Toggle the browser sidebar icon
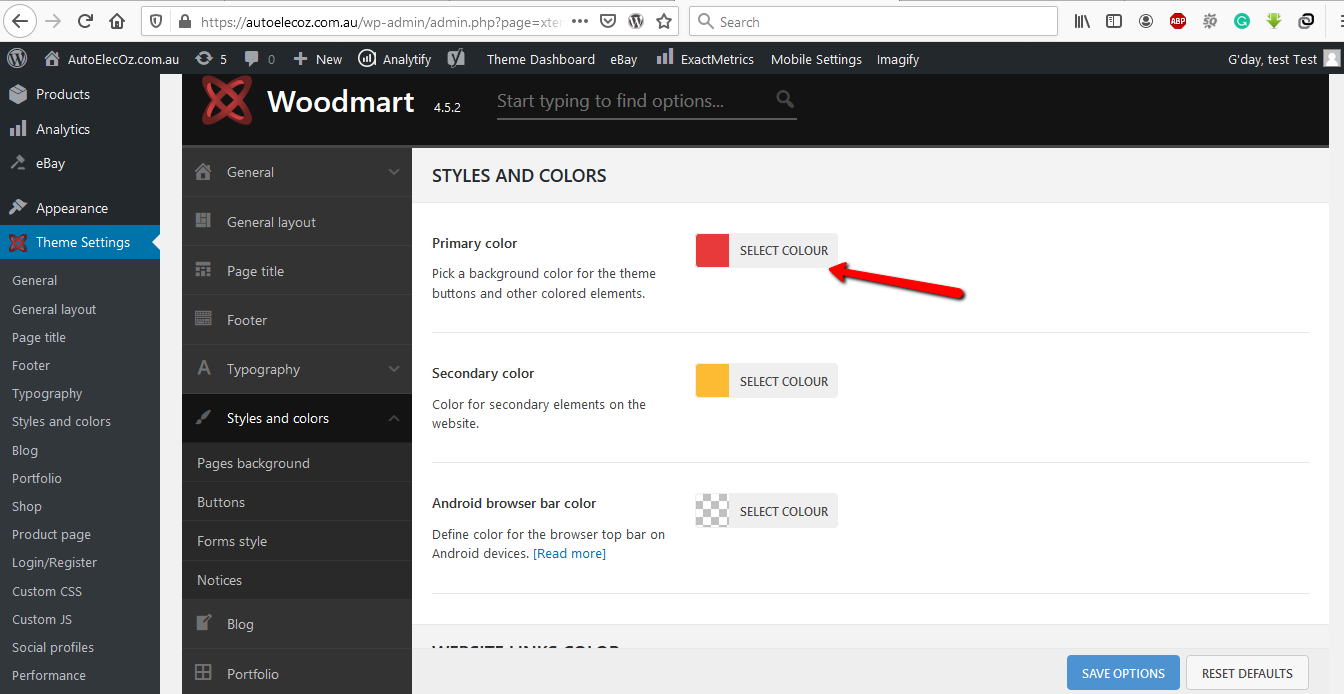The height and width of the screenshot is (694, 1344). [1114, 21]
